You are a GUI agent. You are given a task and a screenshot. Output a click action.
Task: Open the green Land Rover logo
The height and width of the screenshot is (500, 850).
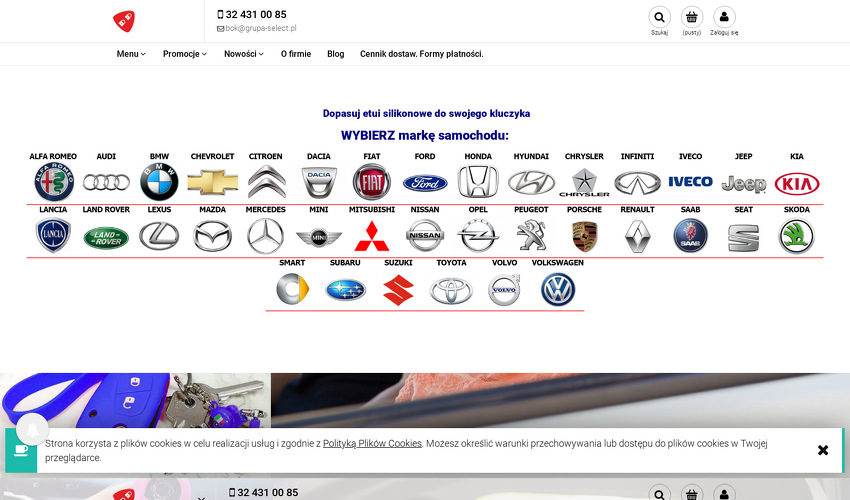[x=106, y=238]
